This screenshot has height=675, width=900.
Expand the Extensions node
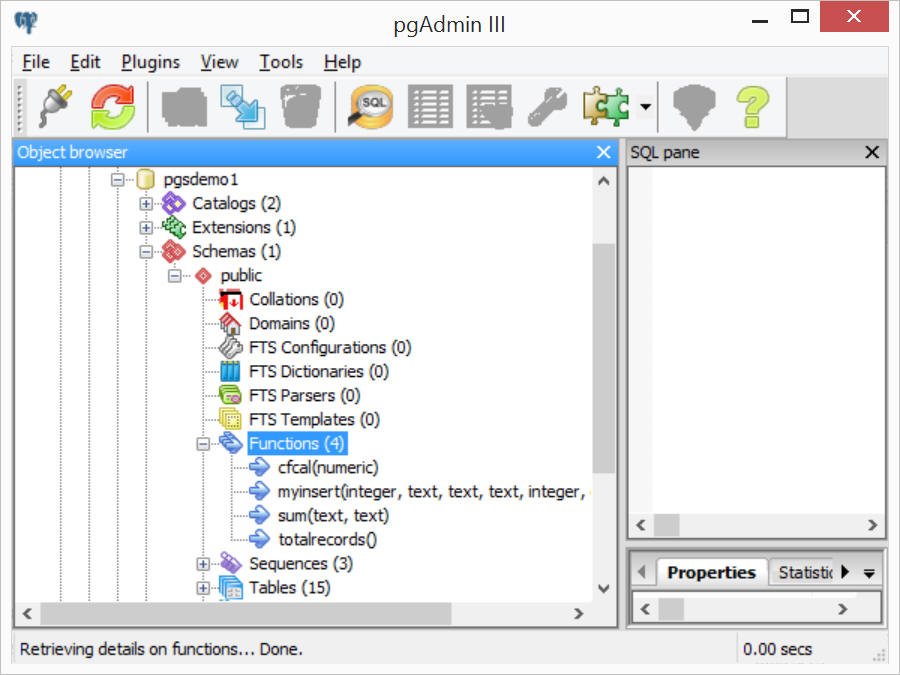[146, 228]
